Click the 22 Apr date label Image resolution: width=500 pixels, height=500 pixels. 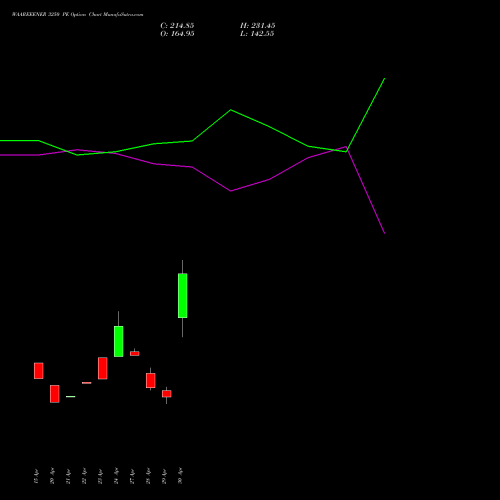(84, 476)
